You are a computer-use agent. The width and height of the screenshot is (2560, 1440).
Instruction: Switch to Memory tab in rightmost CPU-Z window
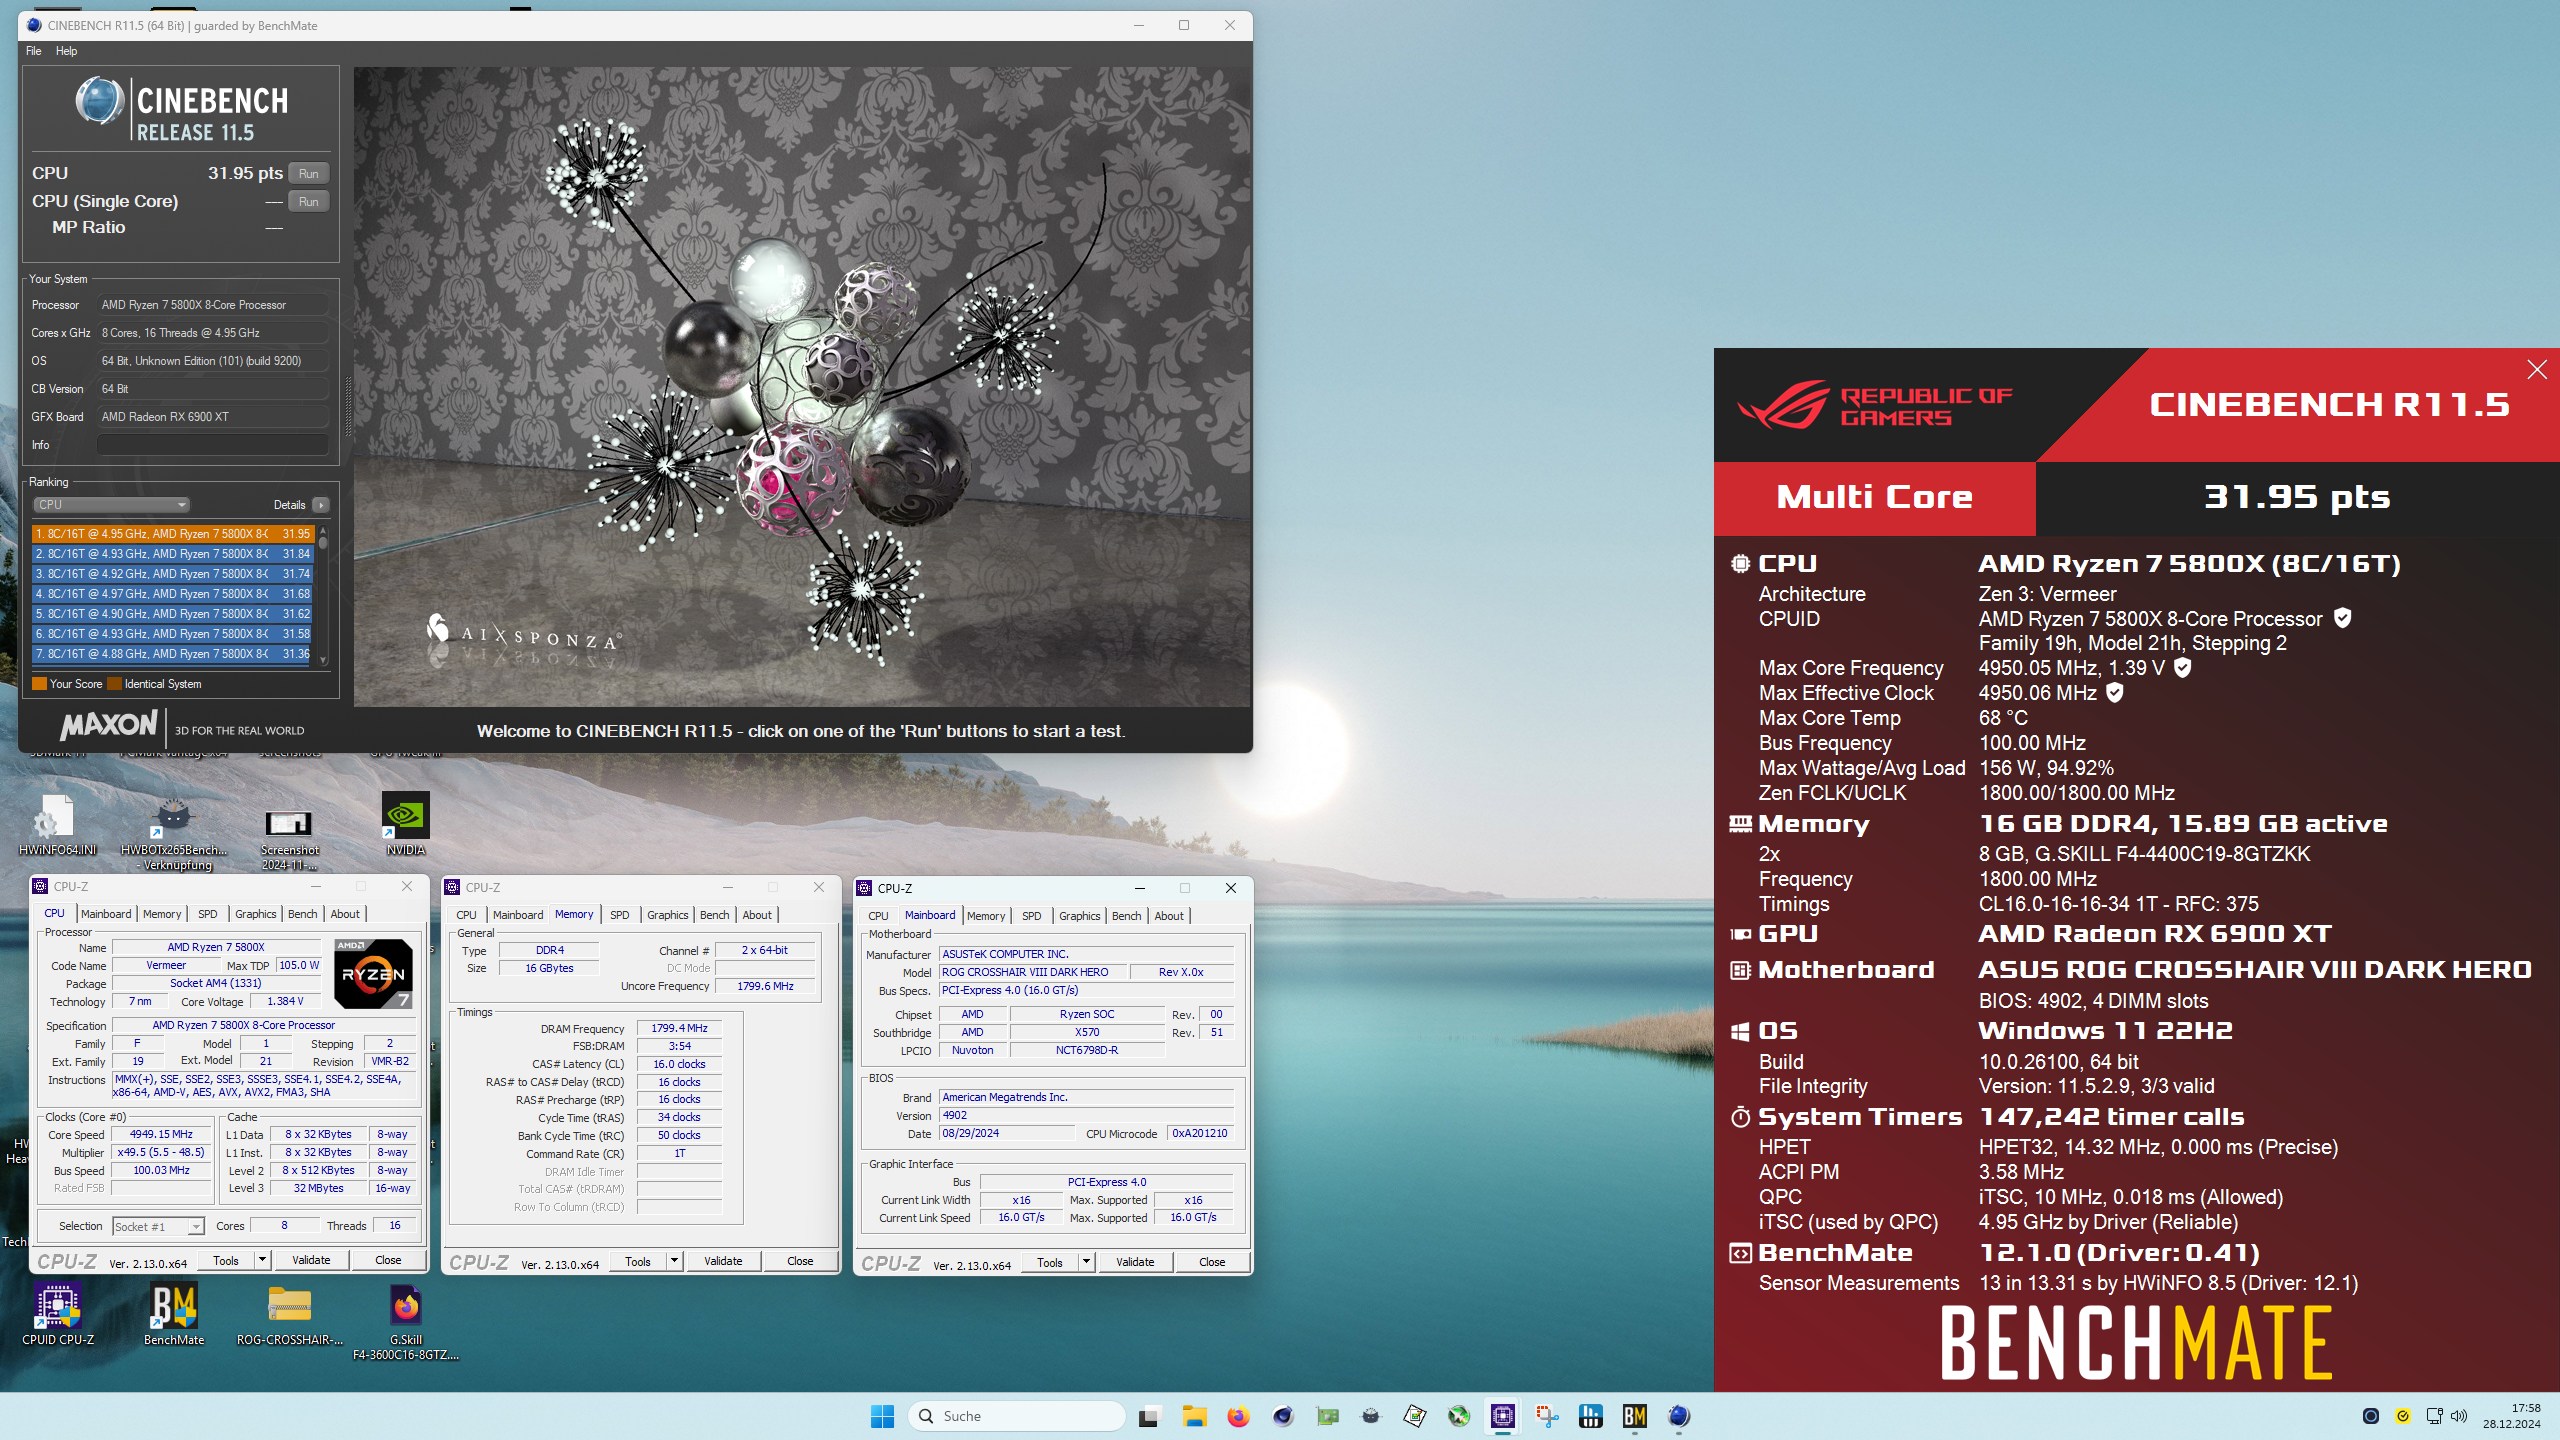pos(986,916)
